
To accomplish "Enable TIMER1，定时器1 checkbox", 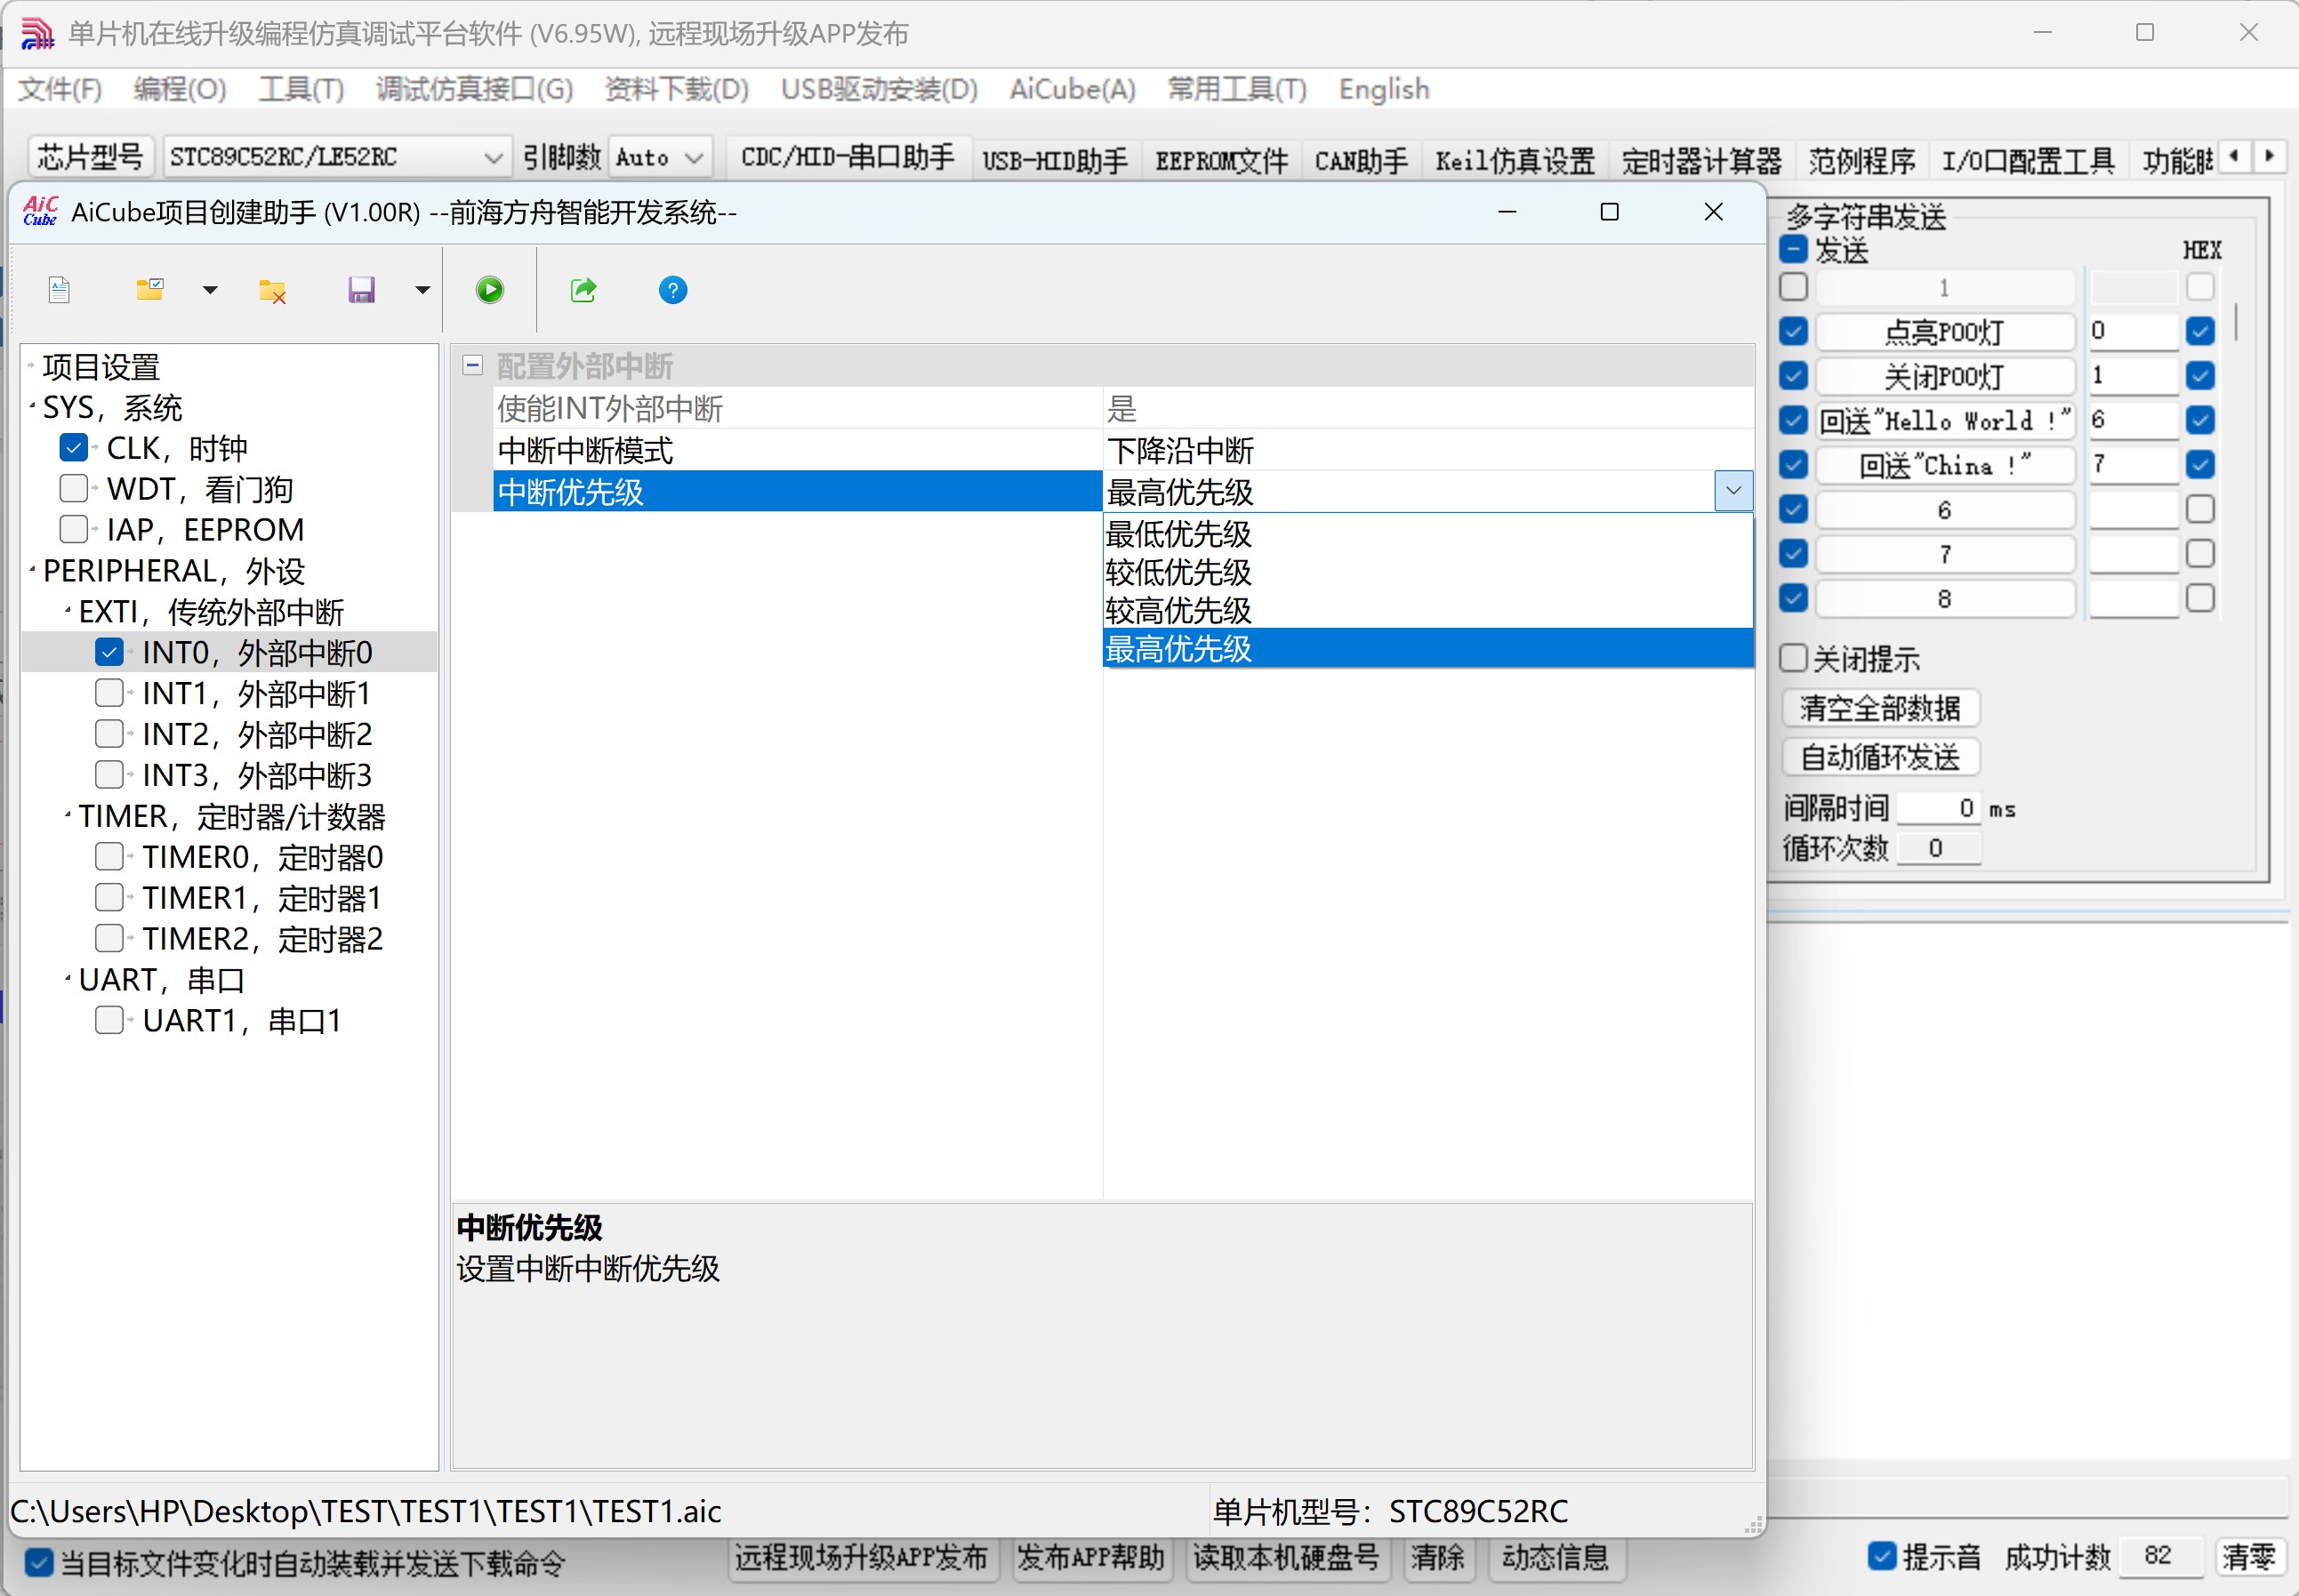I will click(109, 898).
